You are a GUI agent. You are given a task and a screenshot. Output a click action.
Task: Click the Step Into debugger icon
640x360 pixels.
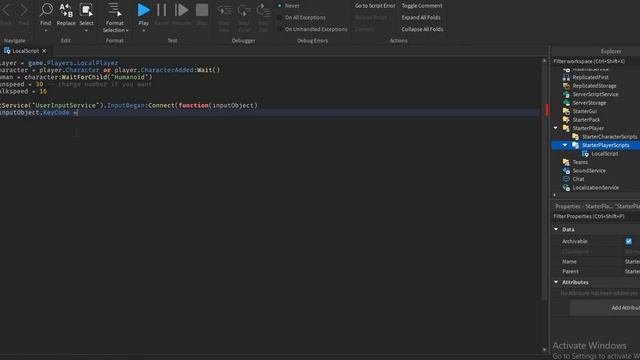click(224, 10)
